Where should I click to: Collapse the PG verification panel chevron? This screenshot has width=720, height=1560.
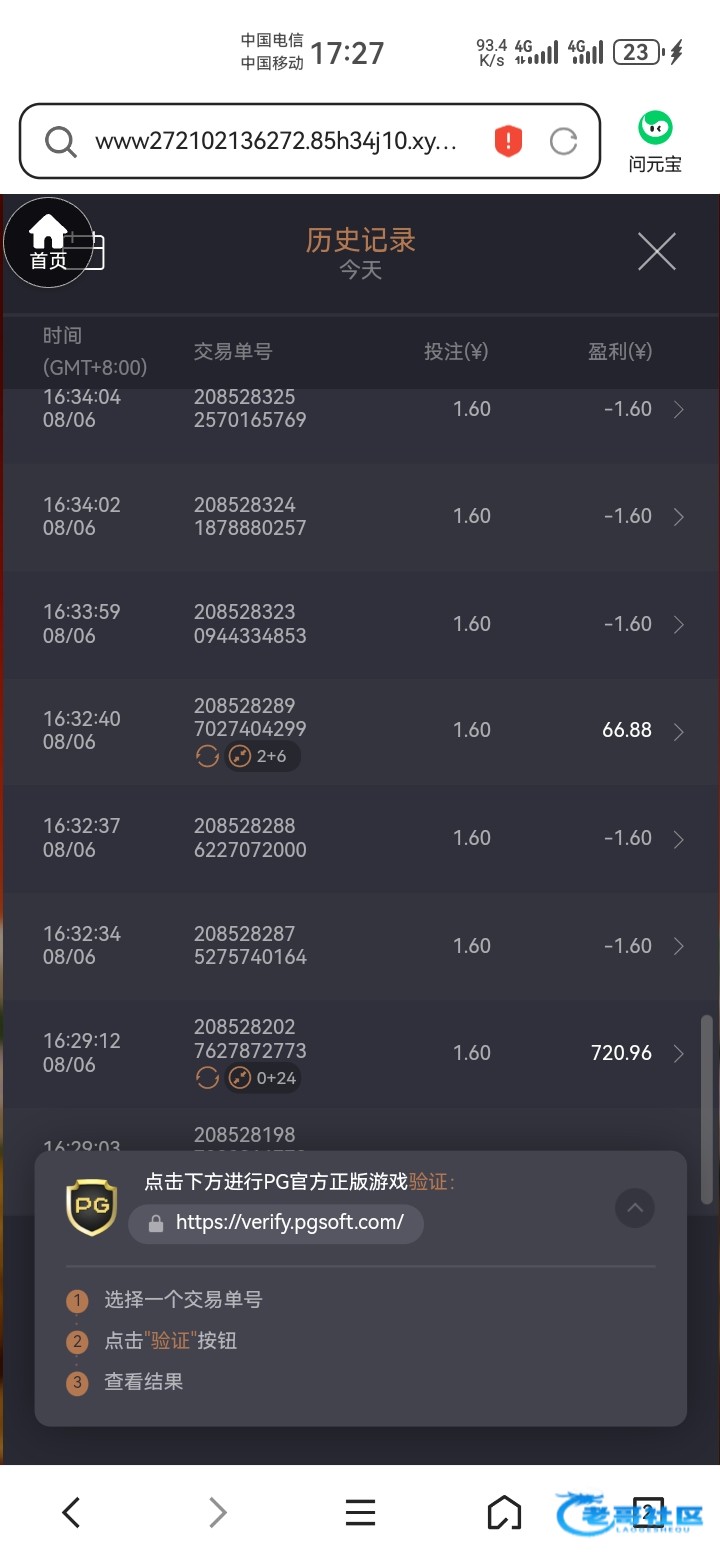(x=634, y=1207)
